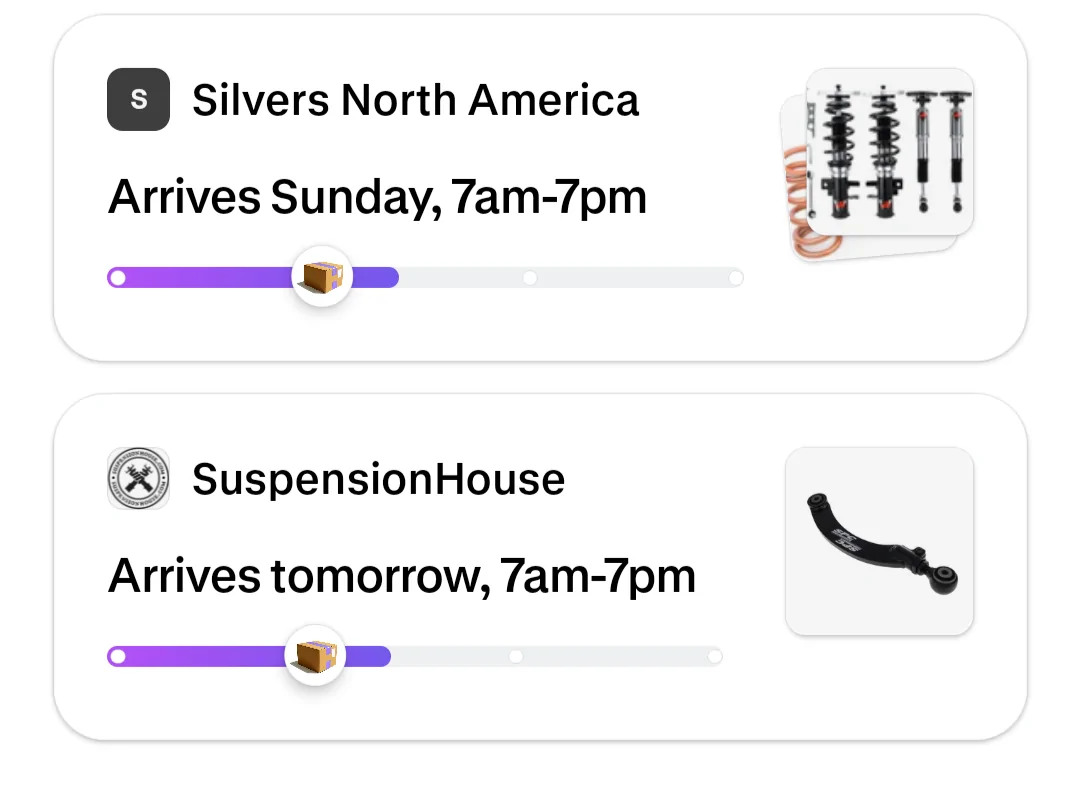Click the SuspensionHouse circular logo icon
The image size is (1080, 791).
138,478
